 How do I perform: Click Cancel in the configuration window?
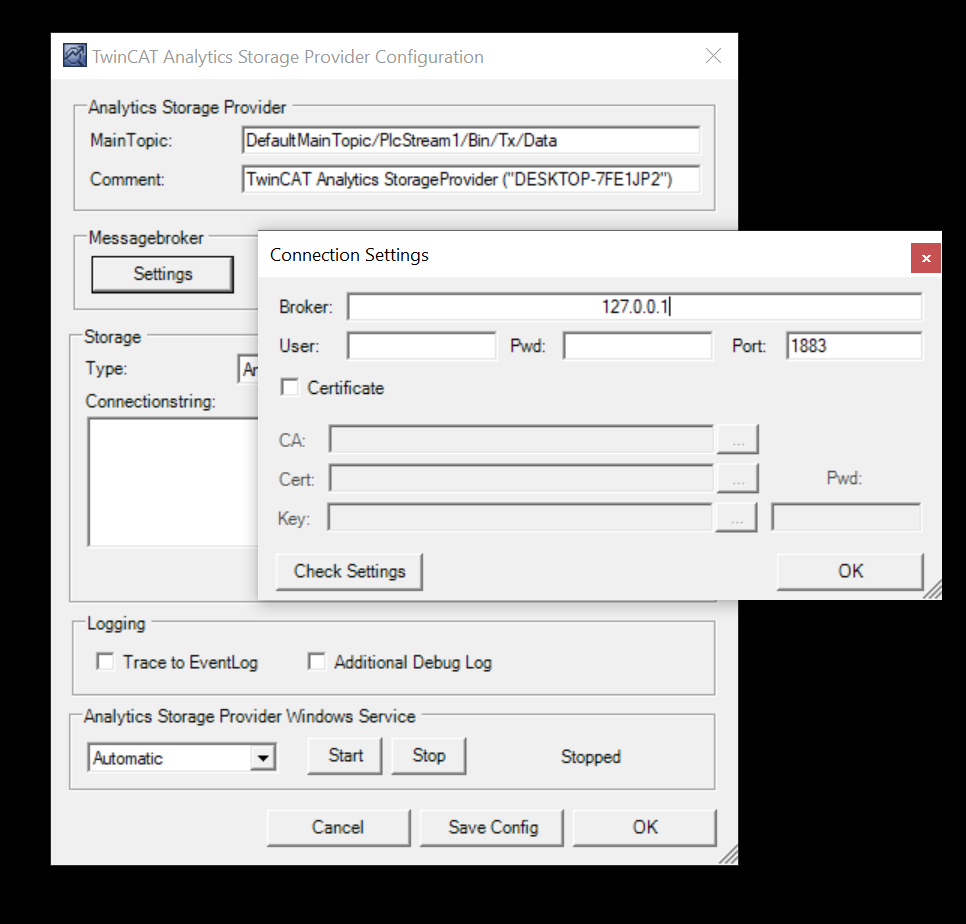338,827
